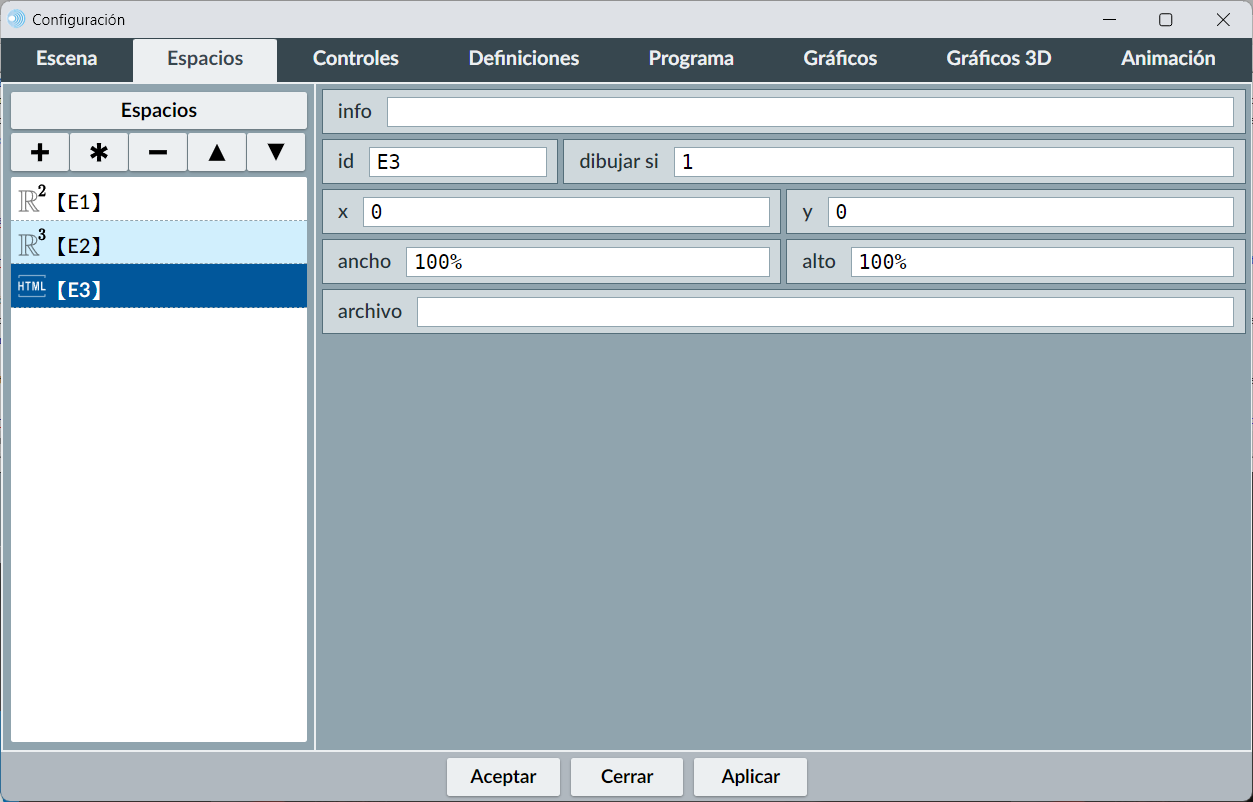The height and width of the screenshot is (802, 1253).
Task: Delete selected space with minus button
Action: 158,152
